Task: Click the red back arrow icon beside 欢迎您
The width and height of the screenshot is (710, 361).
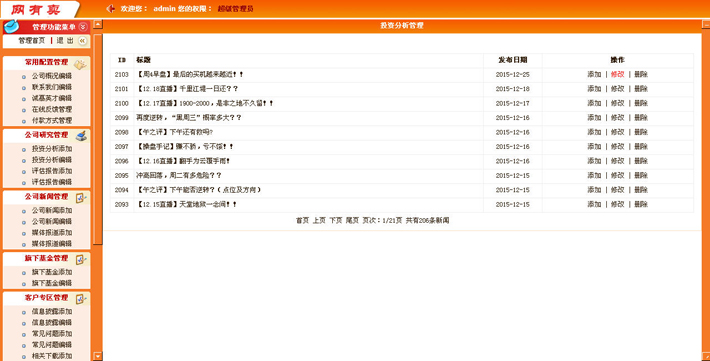Action: click(110, 9)
